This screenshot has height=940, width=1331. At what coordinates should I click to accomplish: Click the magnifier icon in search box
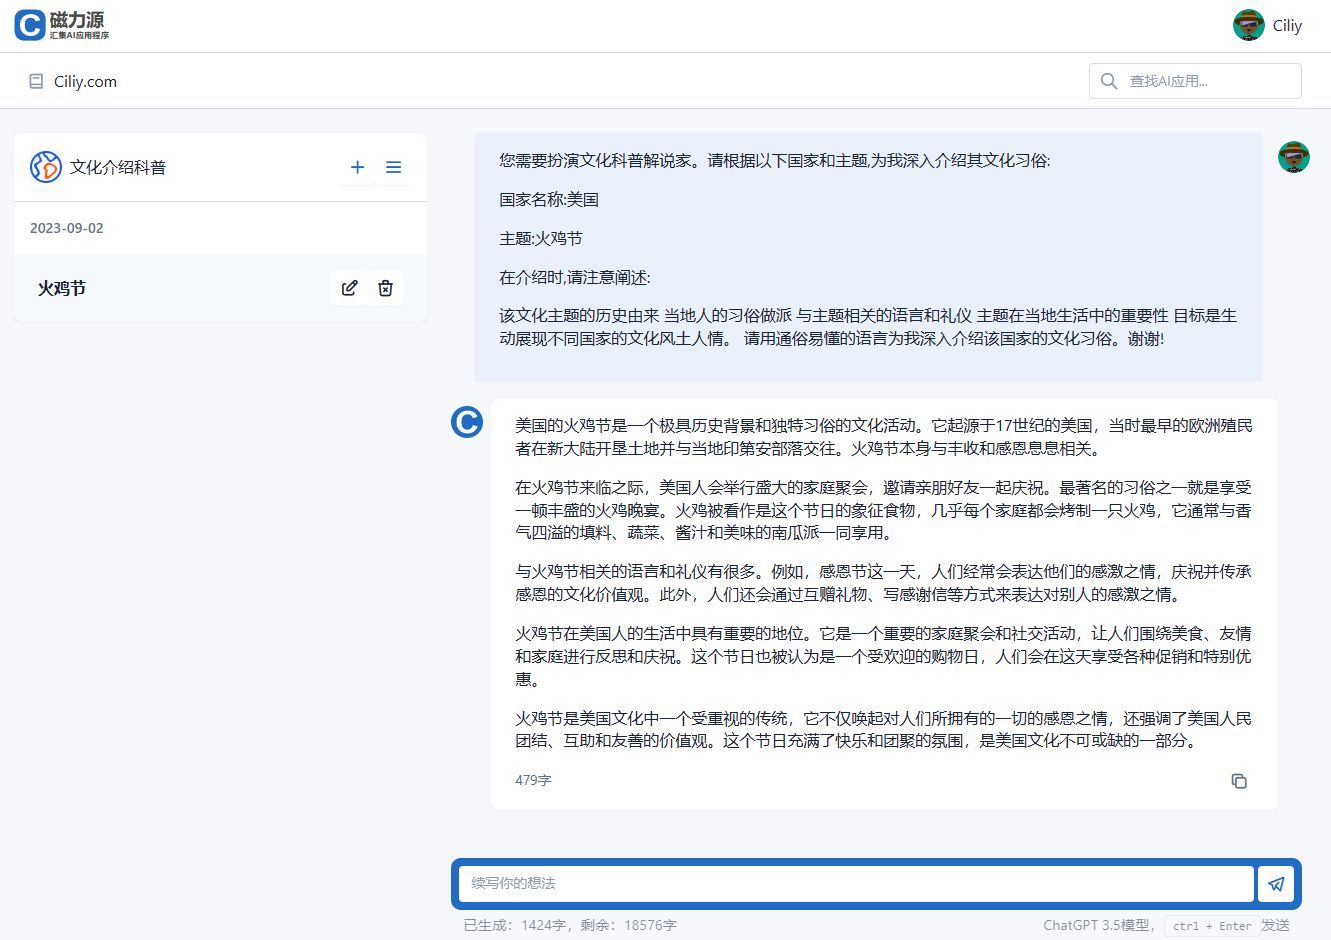click(x=1108, y=81)
